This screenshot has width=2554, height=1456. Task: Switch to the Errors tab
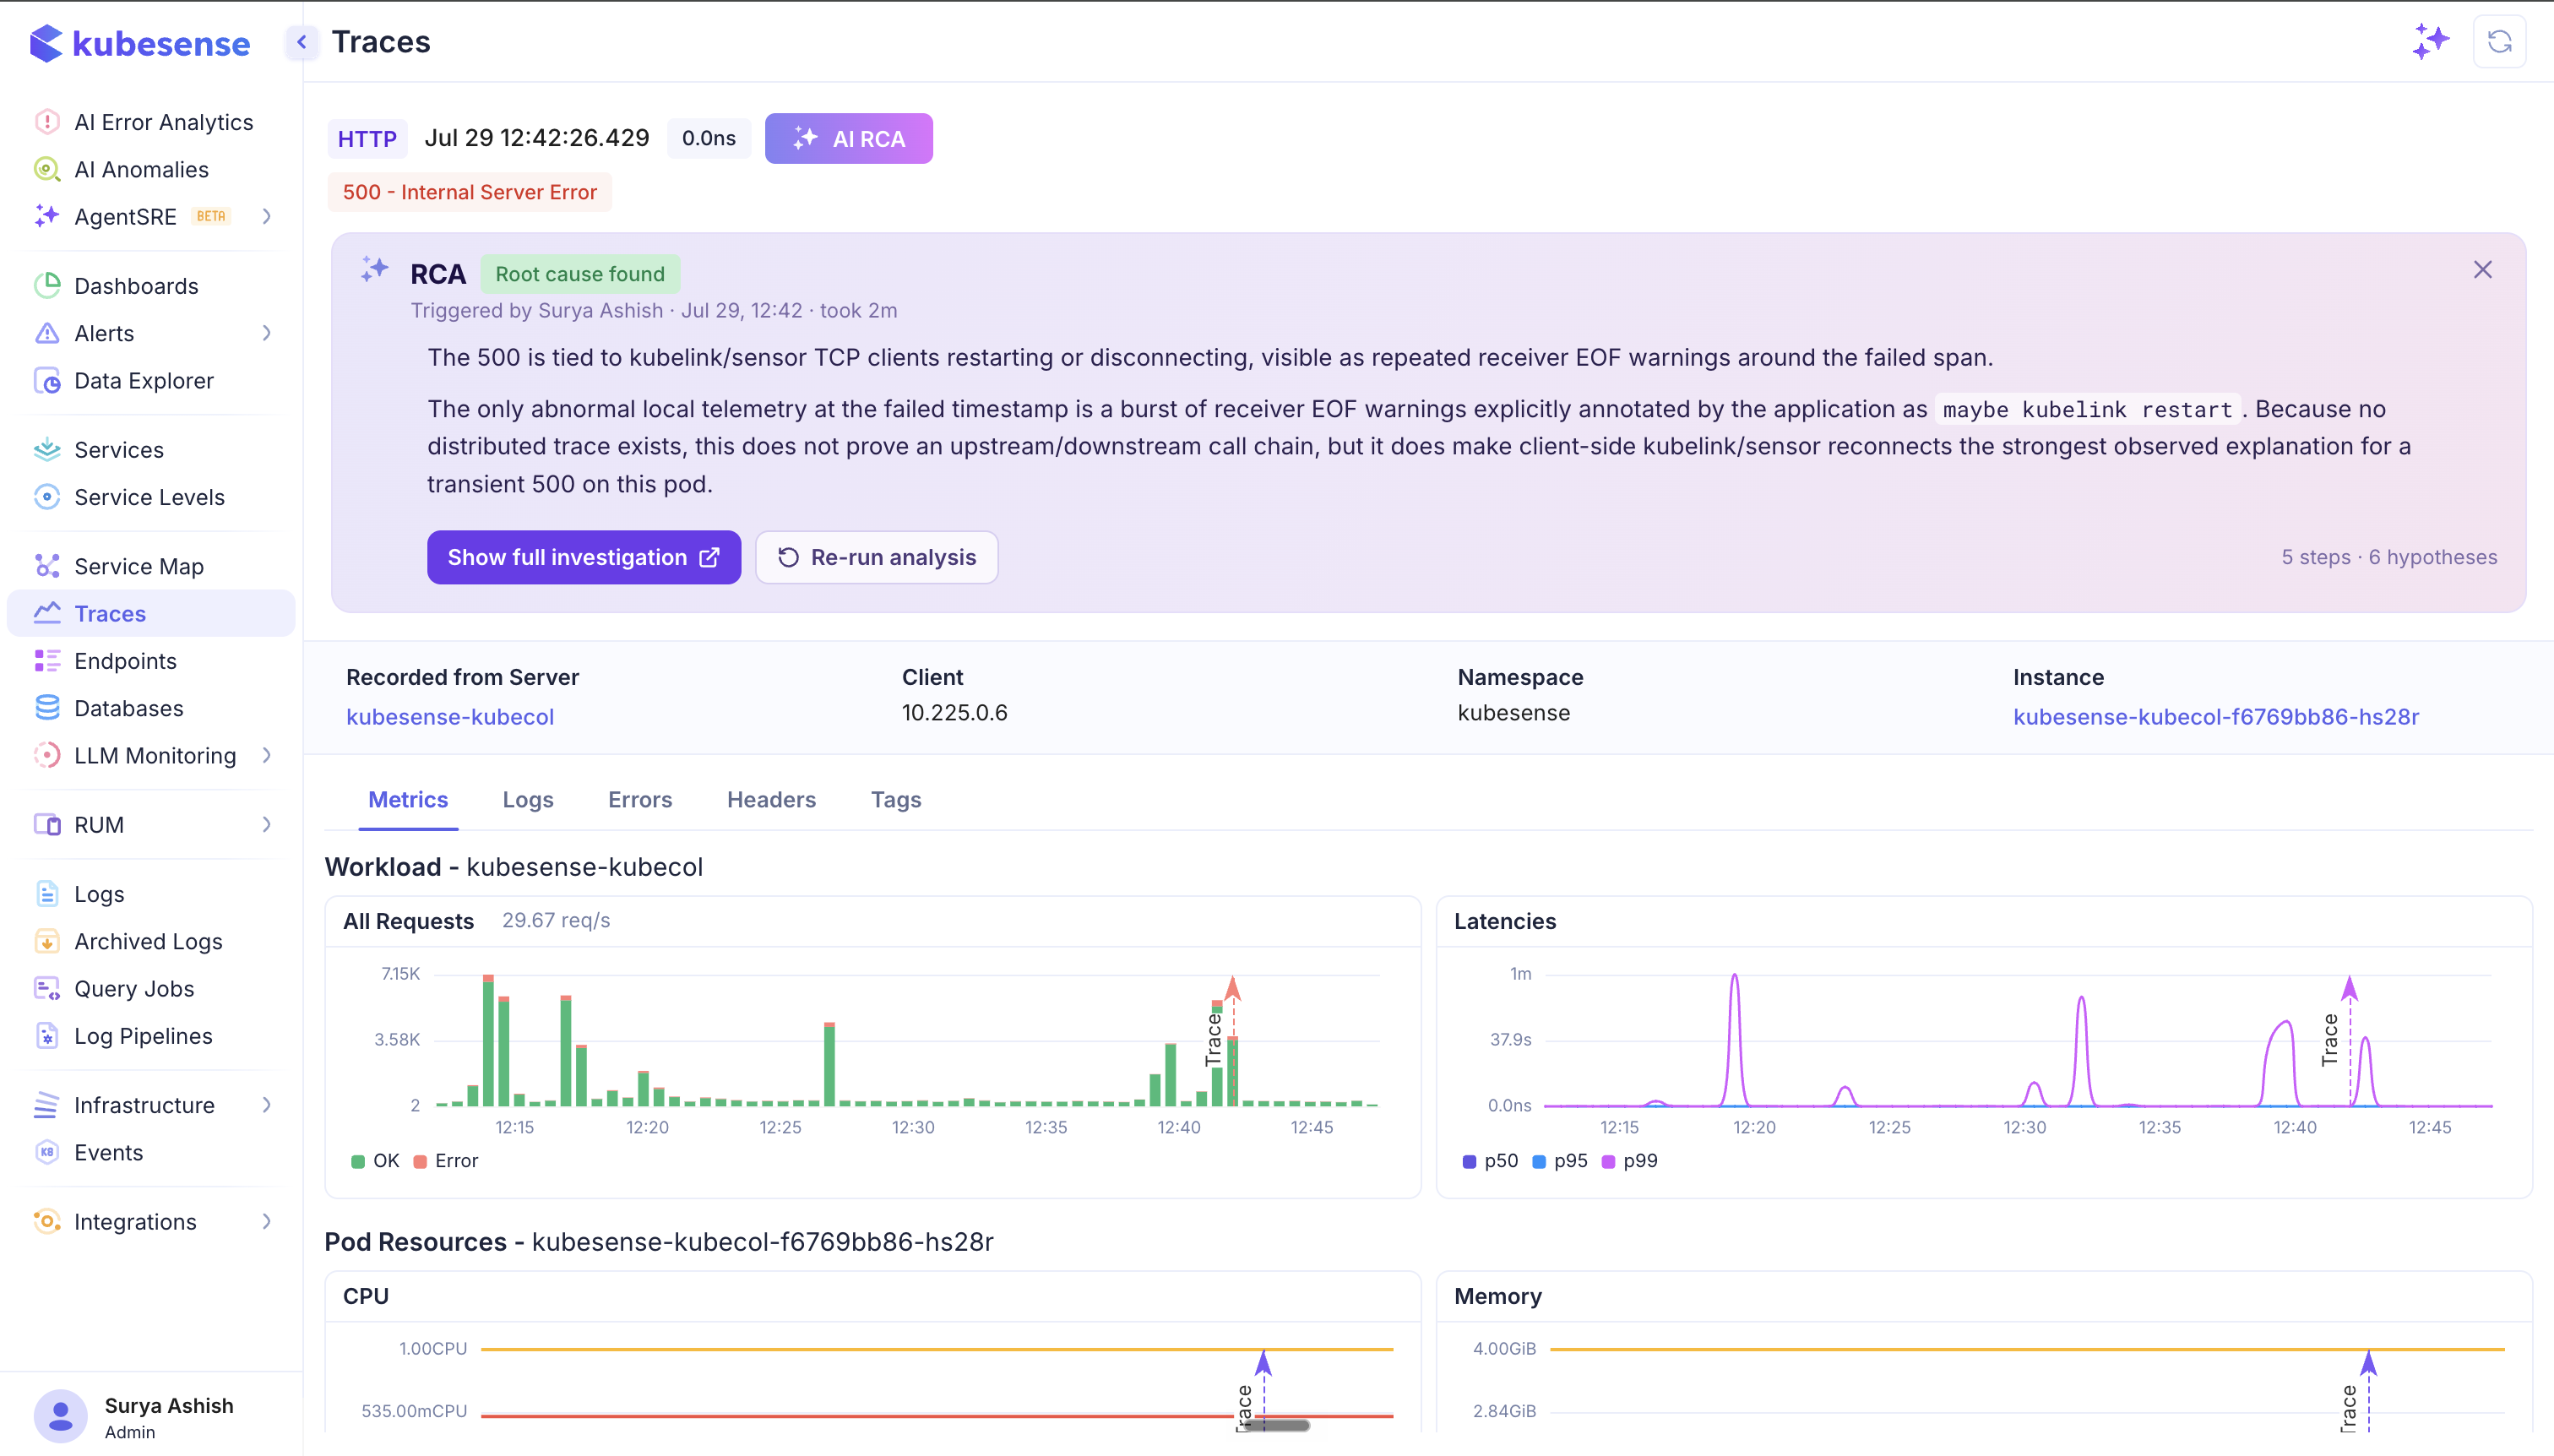640,799
